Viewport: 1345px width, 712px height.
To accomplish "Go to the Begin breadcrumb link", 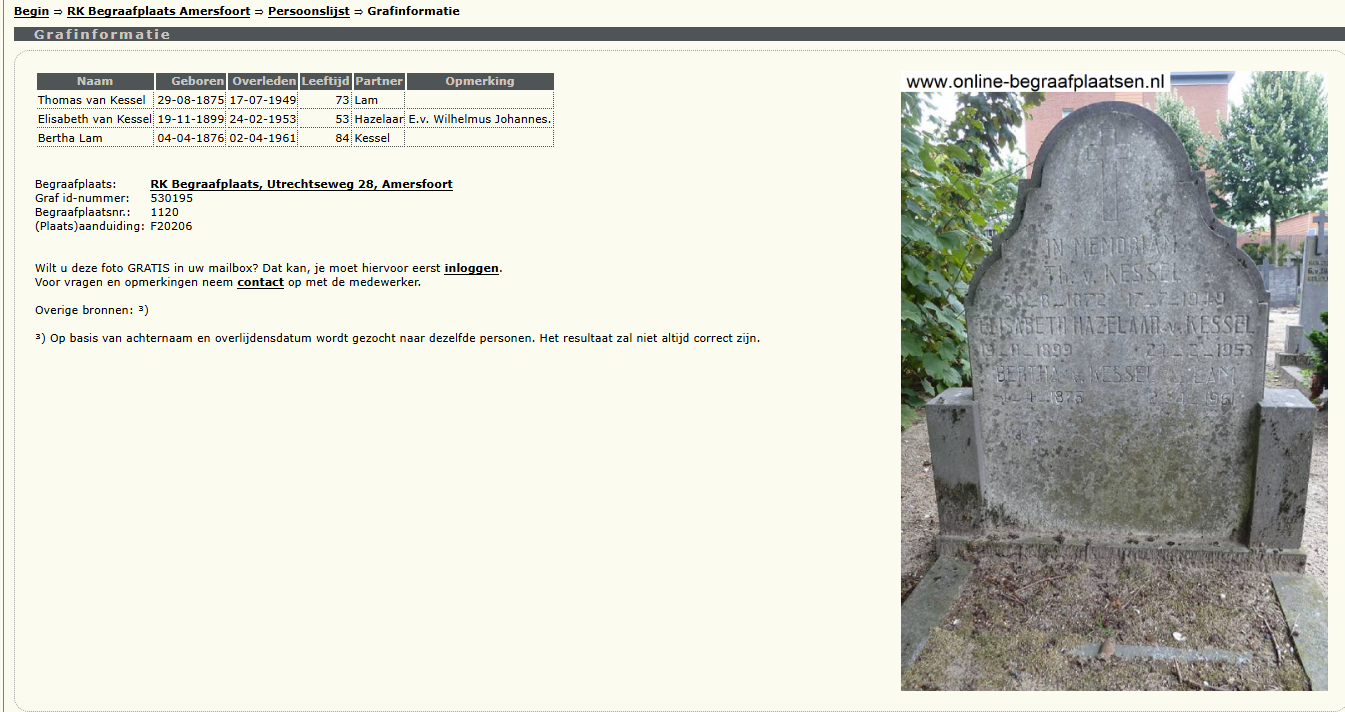I will pos(31,11).
